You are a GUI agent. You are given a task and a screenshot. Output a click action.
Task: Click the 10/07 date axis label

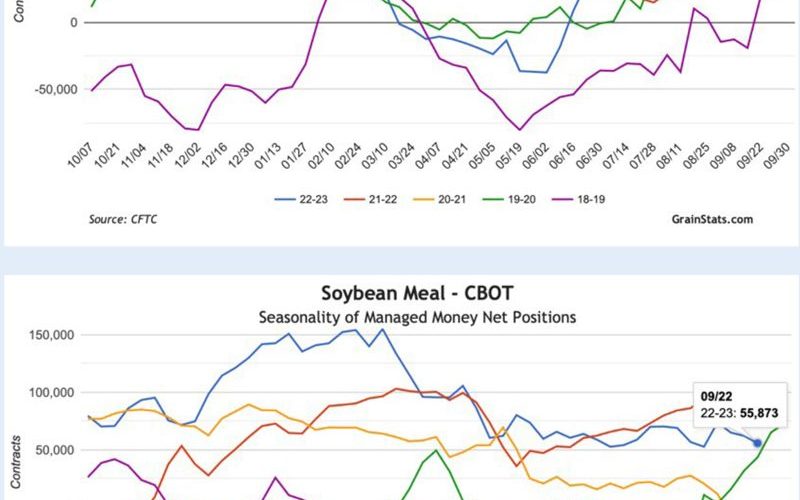pyautogui.click(x=80, y=155)
